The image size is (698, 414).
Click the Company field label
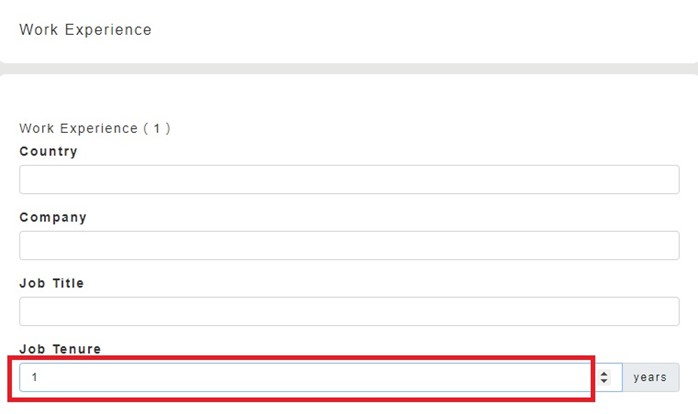point(53,218)
